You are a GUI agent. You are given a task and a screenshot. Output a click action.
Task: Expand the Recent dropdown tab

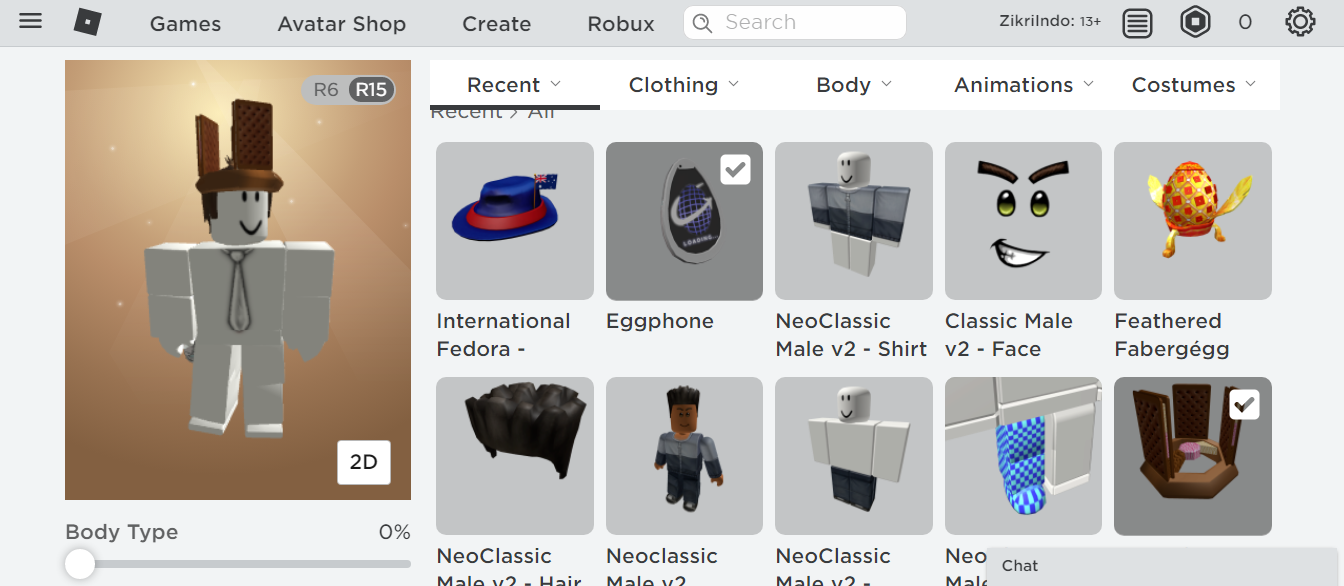point(514,85)
